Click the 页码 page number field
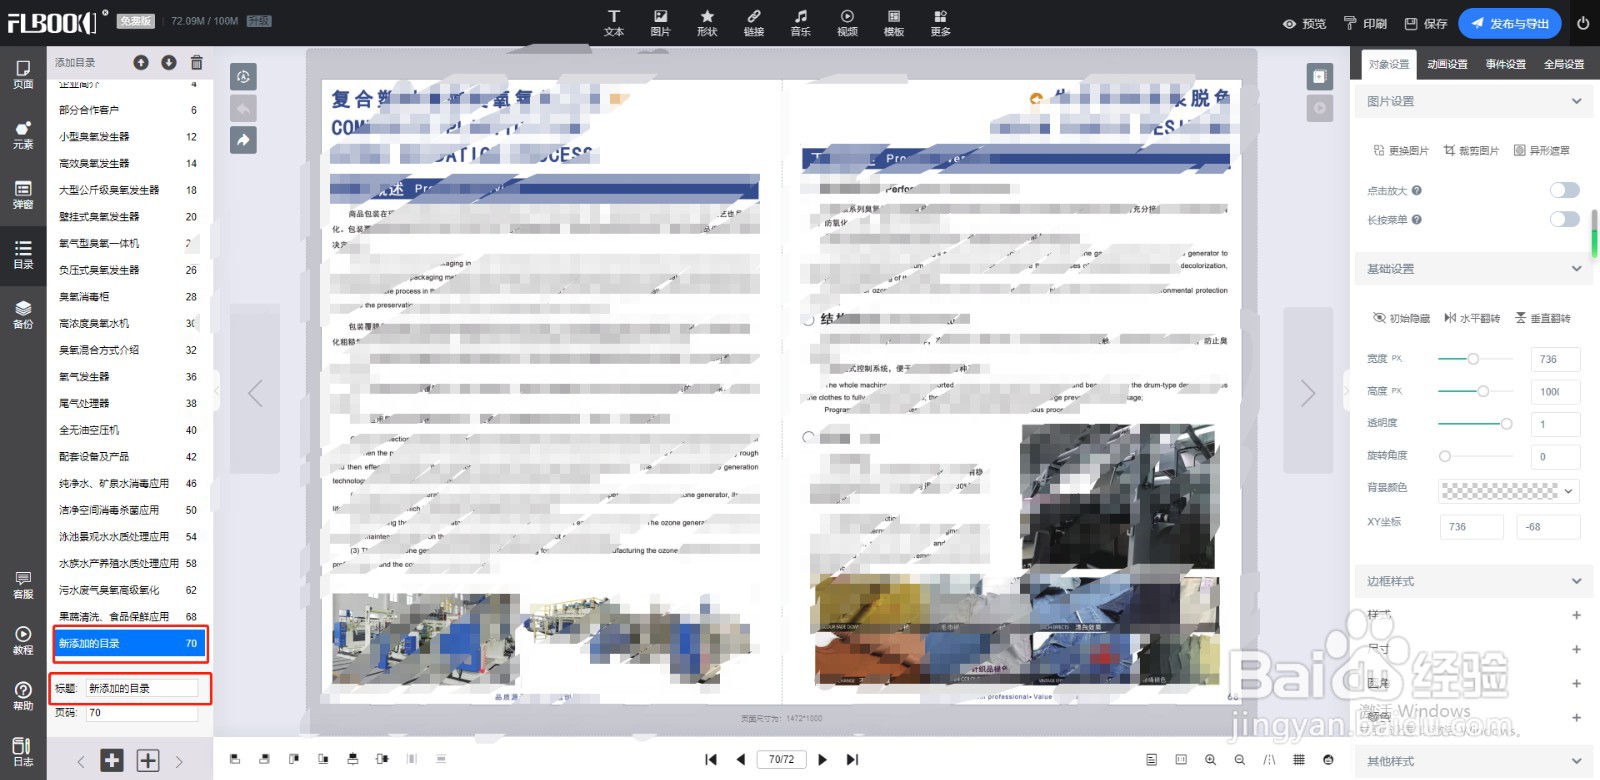The width and height of the screenshot is (1600, 780). pyautogui.click(x=142, y=713)
